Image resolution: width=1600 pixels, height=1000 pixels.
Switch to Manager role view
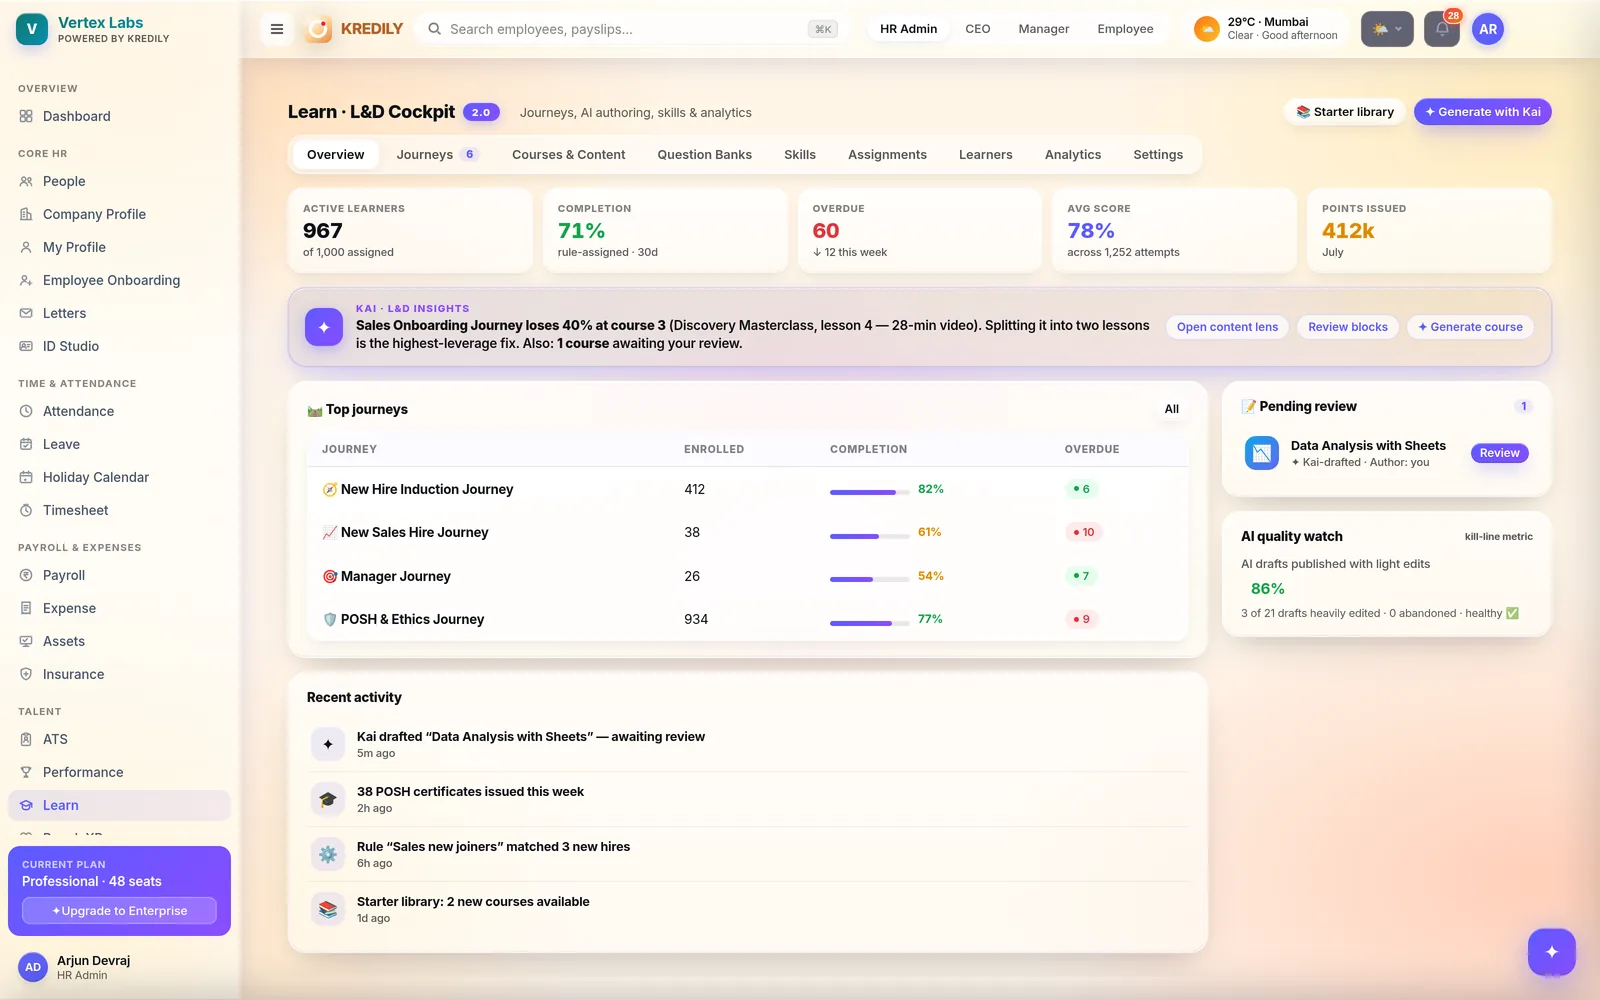tap(1044, 29)
